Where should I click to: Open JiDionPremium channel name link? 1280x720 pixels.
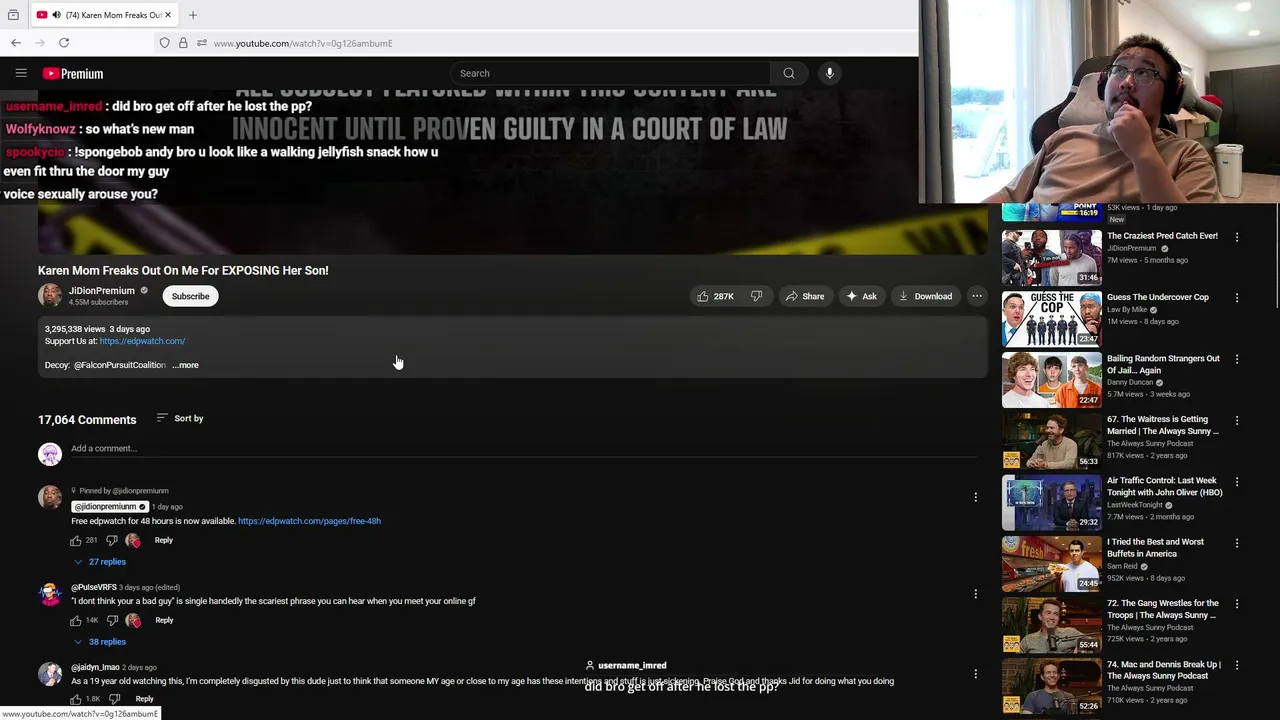coord(102,291)
